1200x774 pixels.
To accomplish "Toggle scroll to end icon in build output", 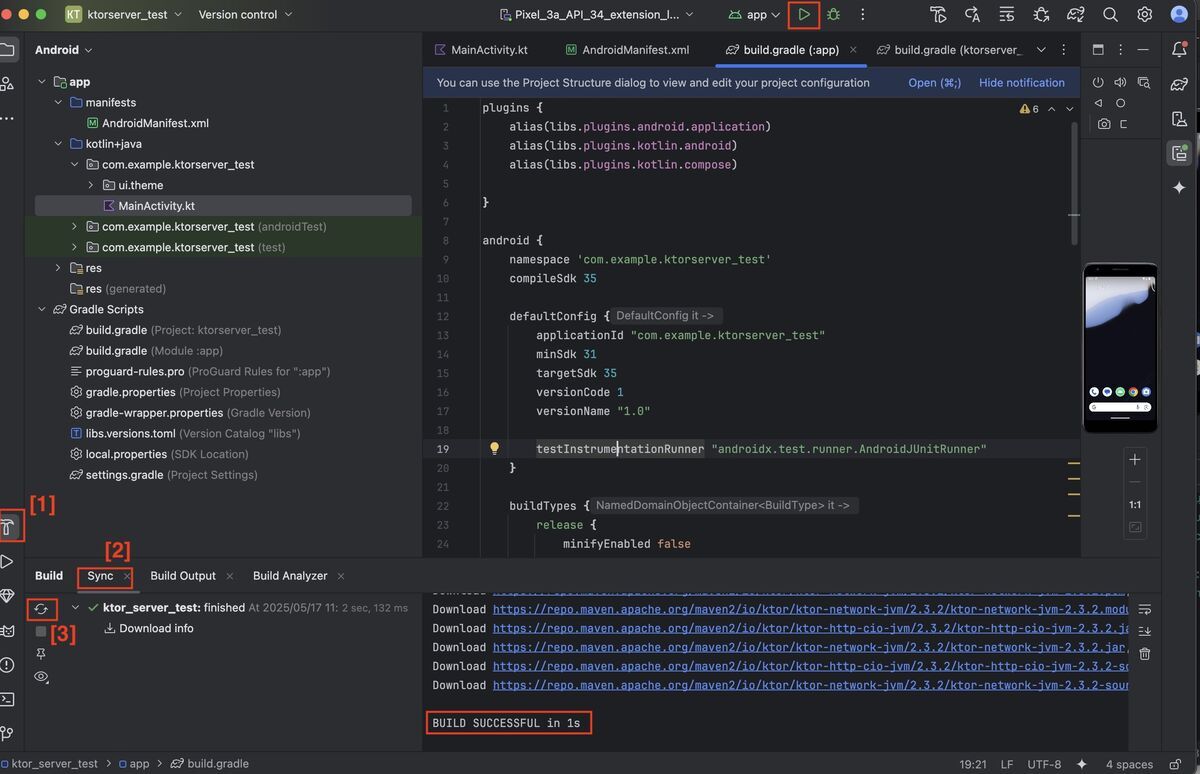I will 1145,631.
